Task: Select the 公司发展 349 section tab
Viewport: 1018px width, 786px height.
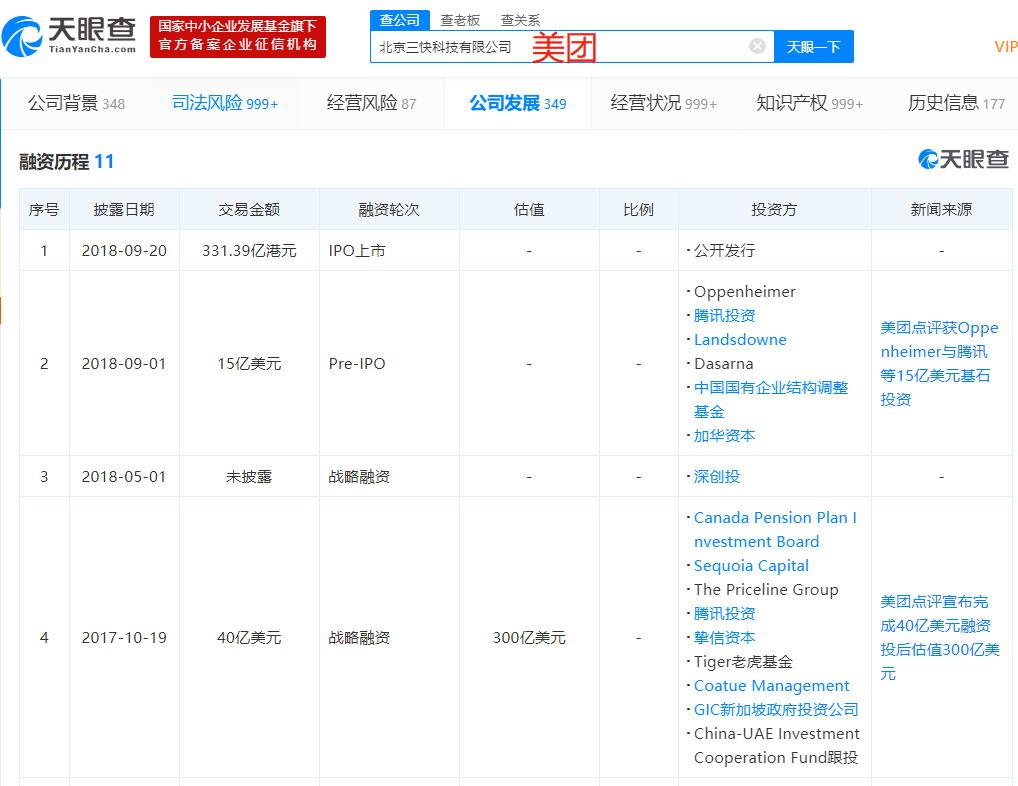Action: [x=518, y=103]
